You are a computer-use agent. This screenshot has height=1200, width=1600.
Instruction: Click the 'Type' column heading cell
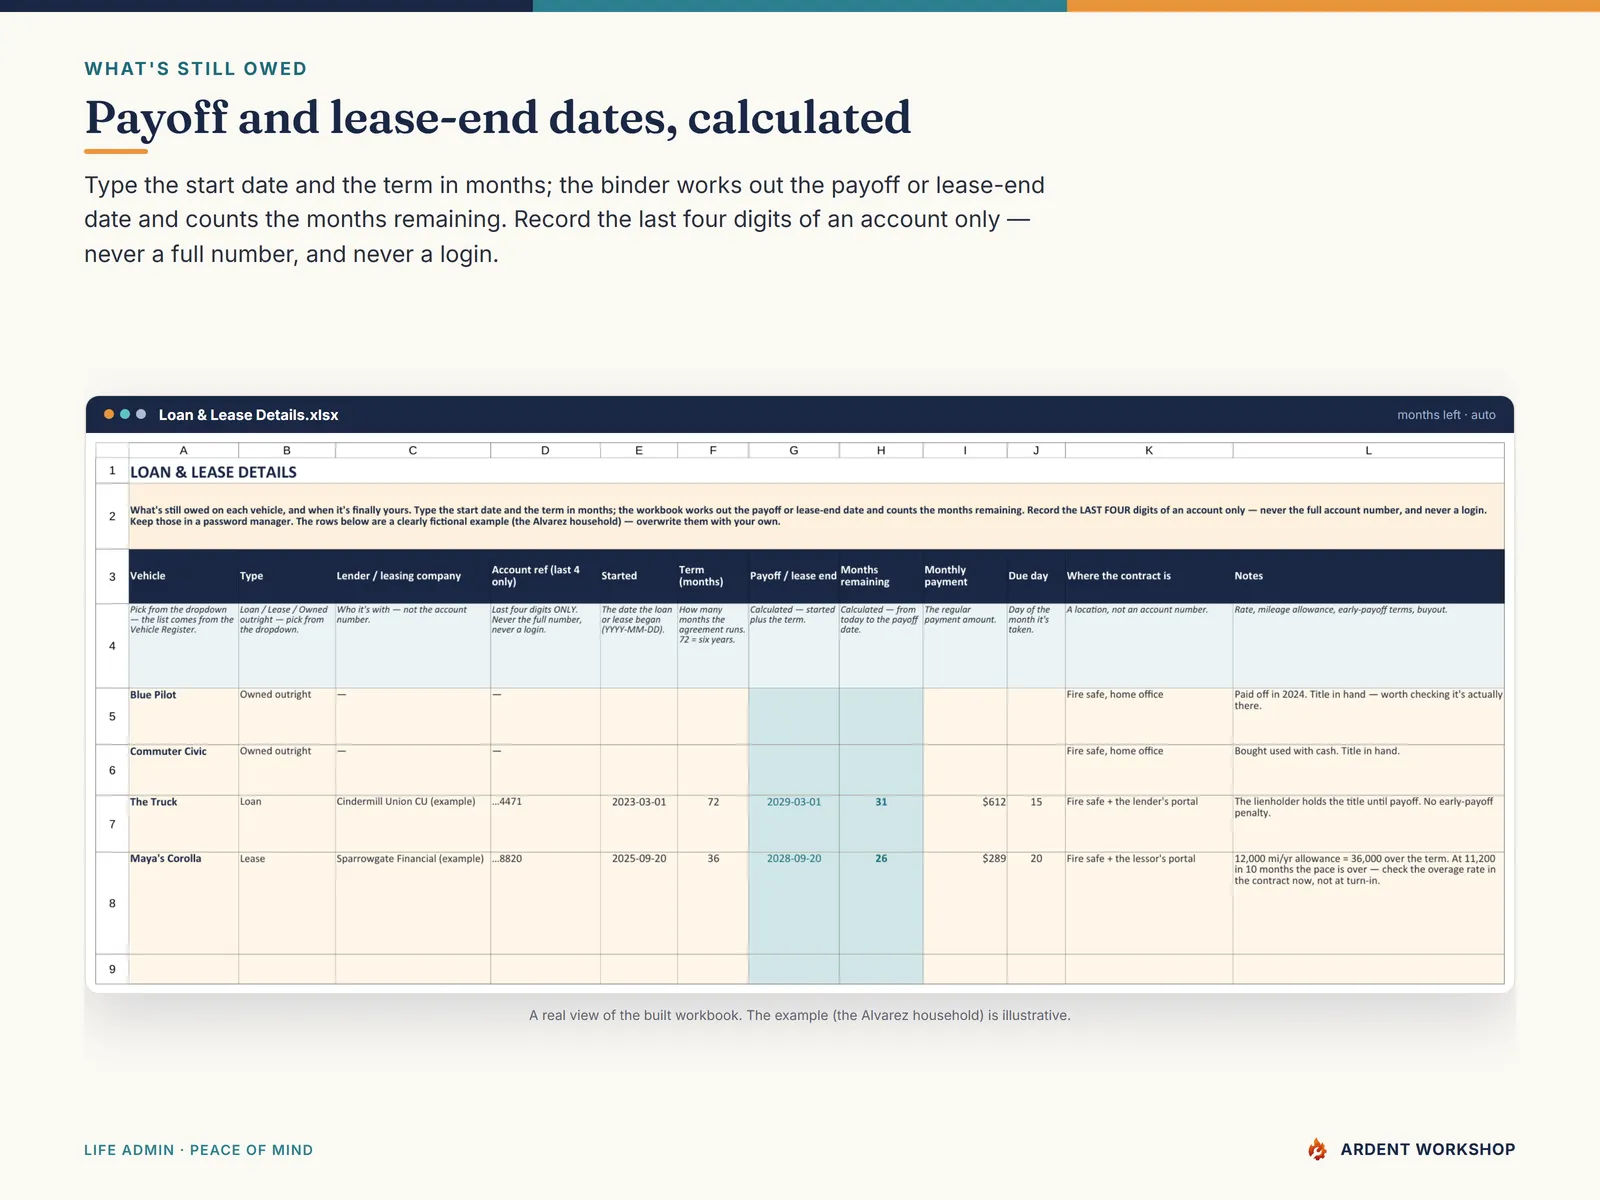point(287,576)
